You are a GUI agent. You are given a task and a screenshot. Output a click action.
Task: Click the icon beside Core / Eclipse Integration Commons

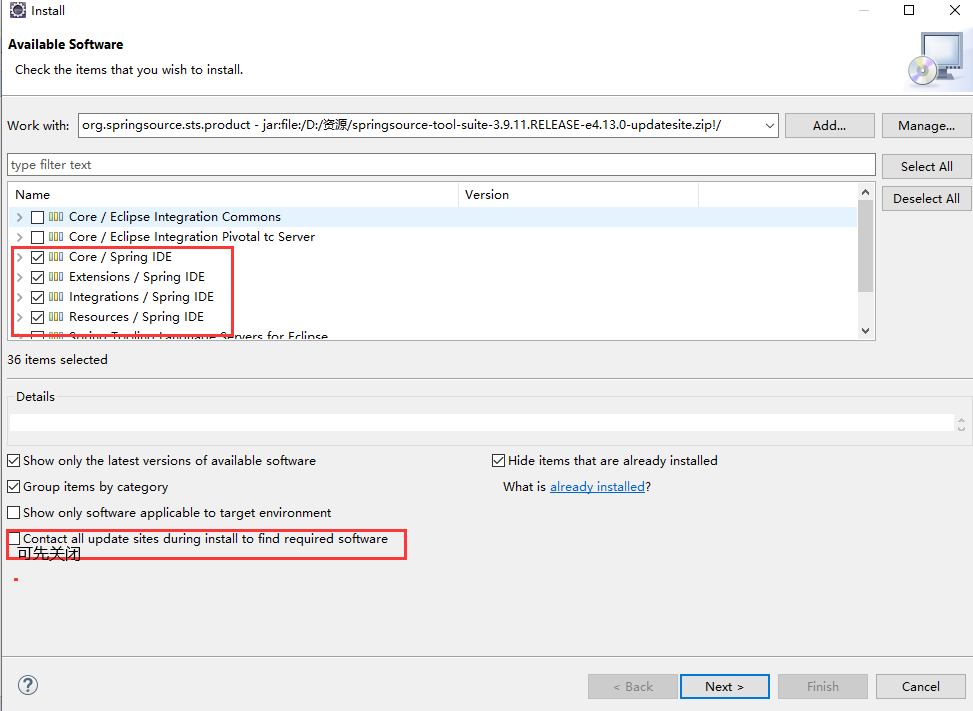point(56,217)
